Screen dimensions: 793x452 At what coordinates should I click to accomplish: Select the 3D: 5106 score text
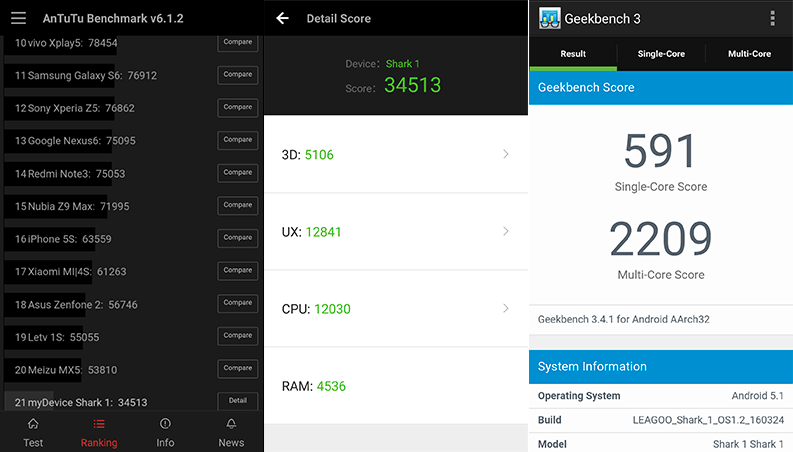coord(307,155)
